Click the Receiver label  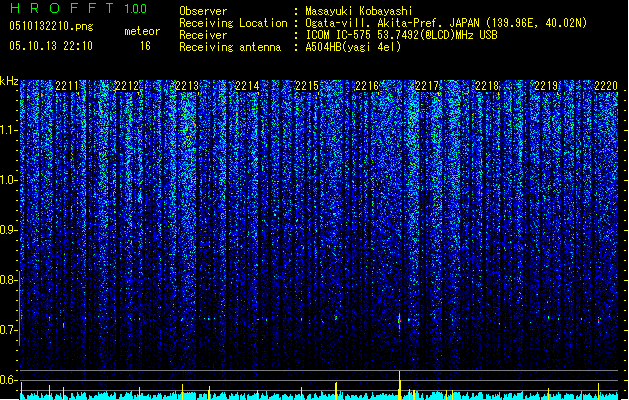click(x=203, y=35)
